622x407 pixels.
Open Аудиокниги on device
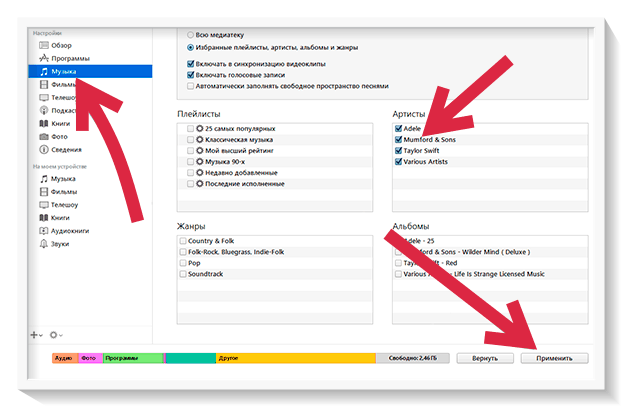point(43,230)
